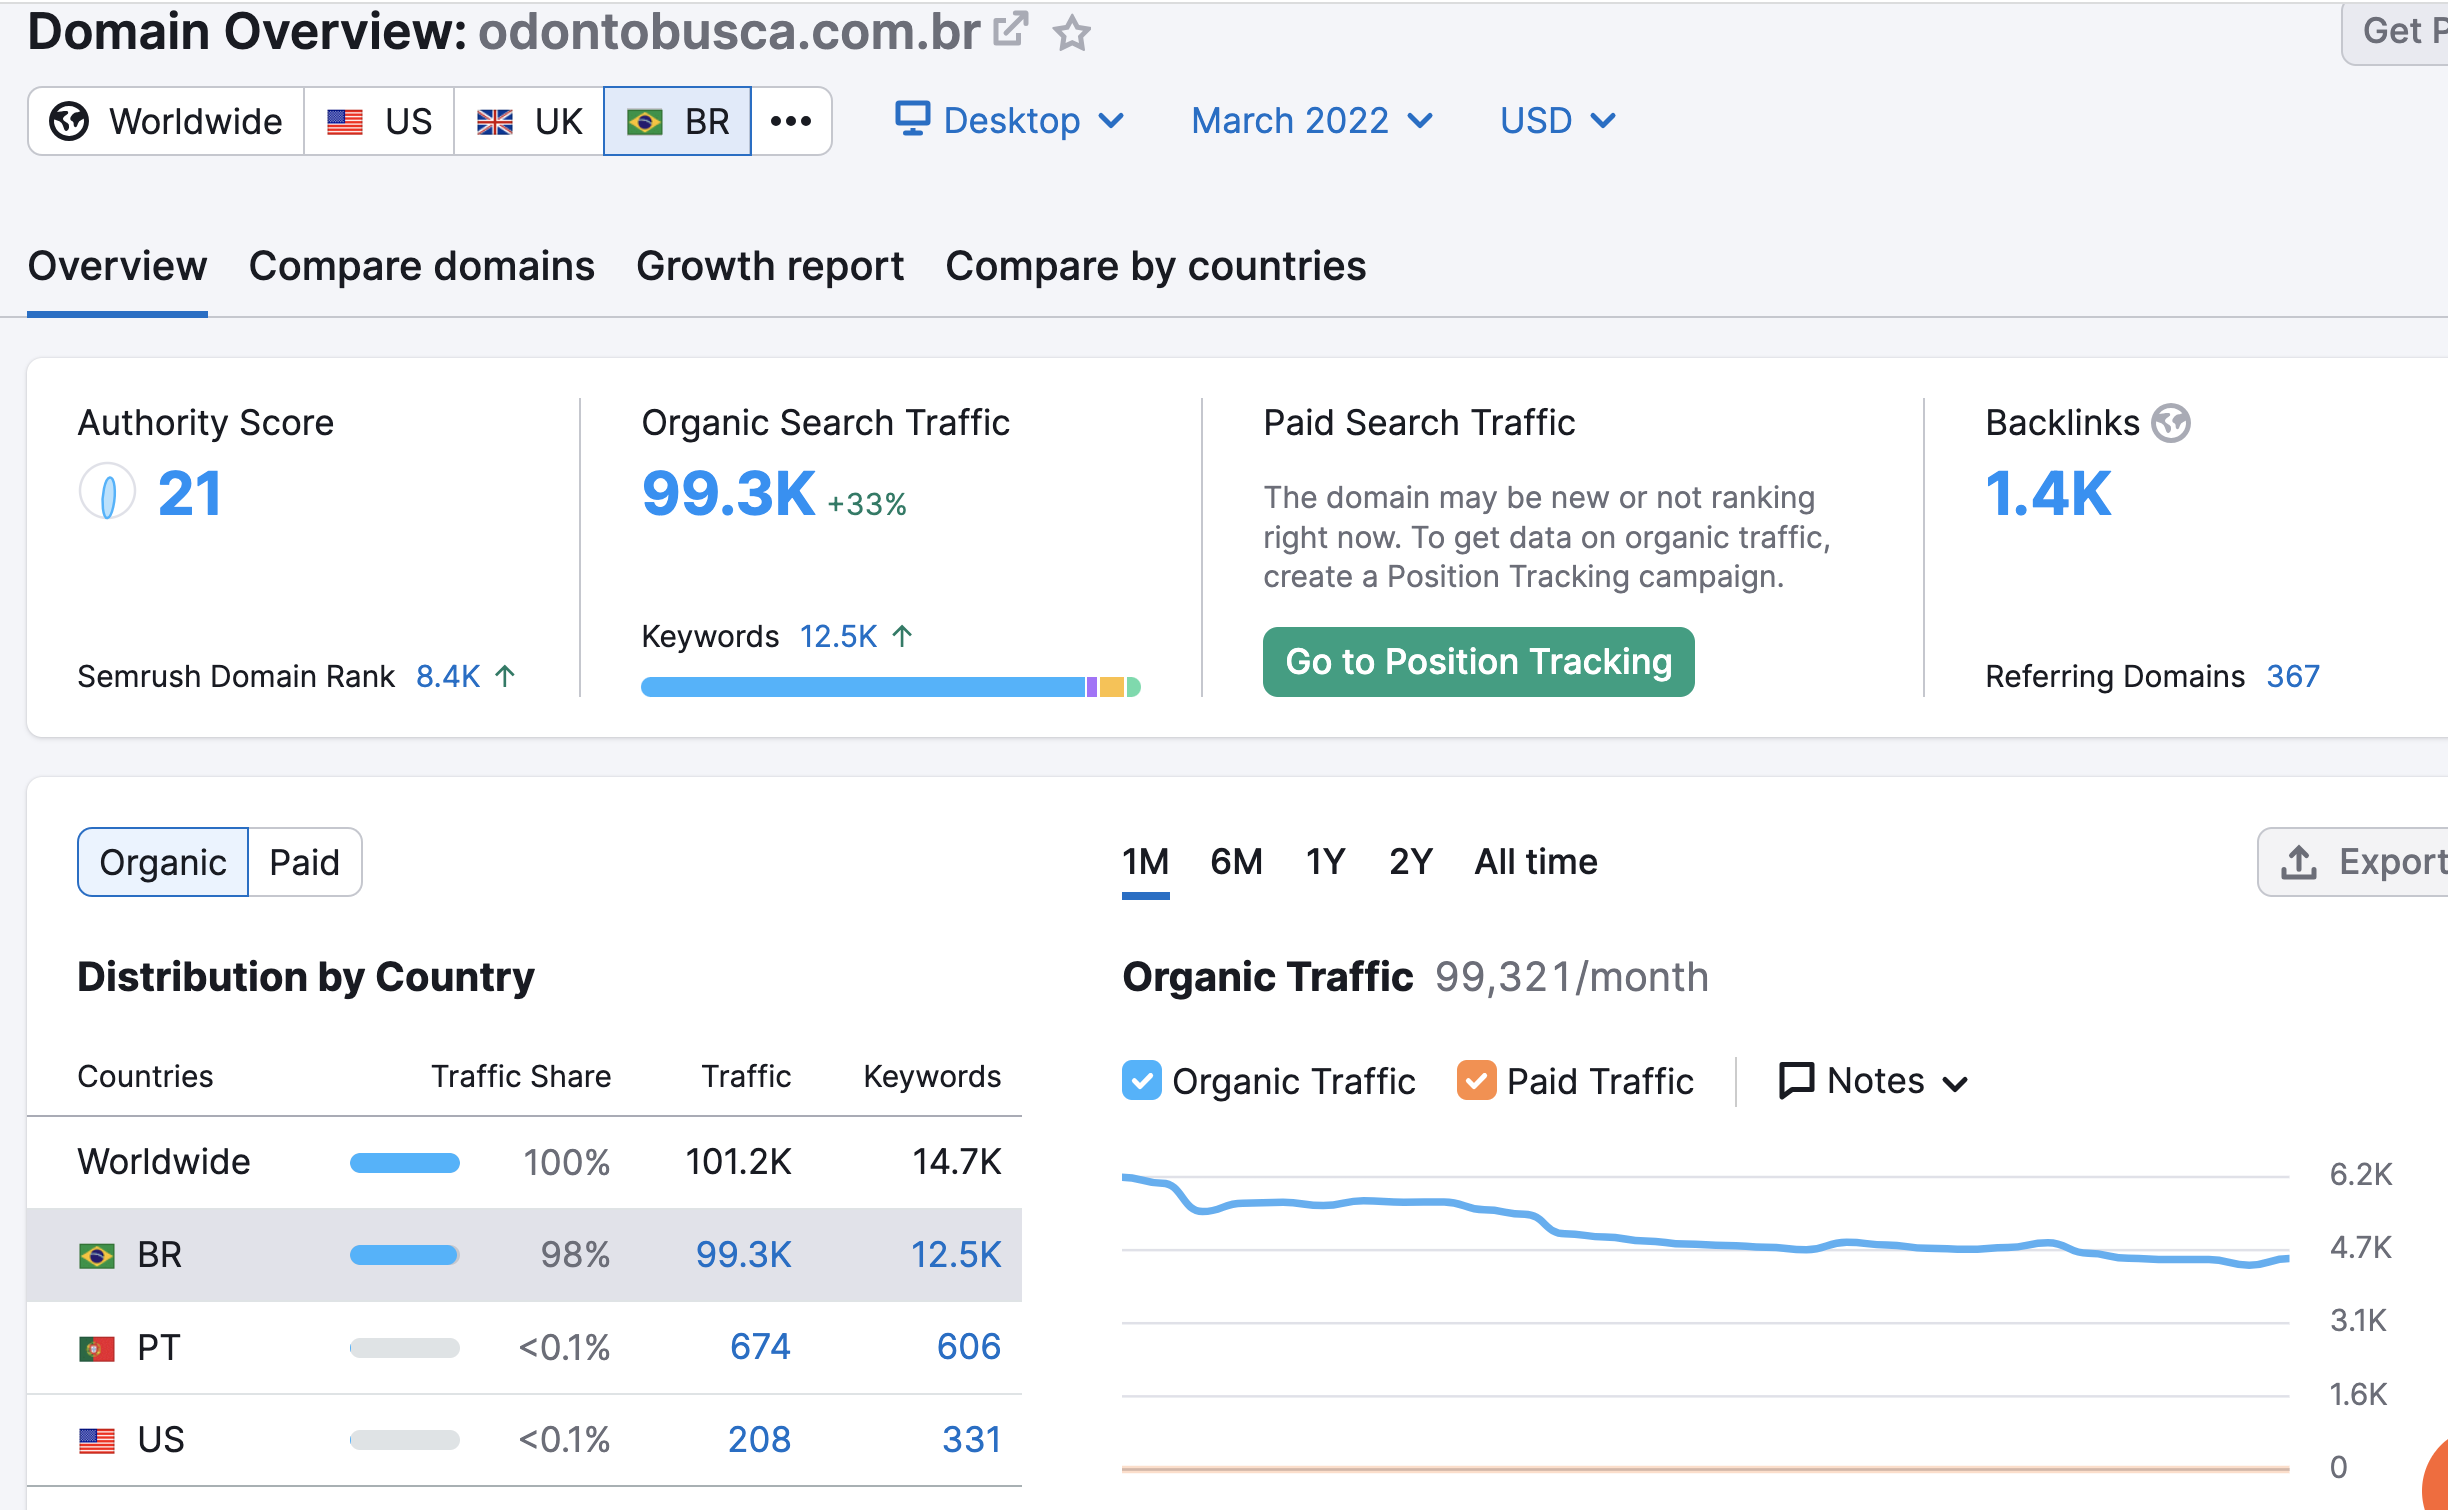Viewport: 2448px width, 1510px height.
Task: Open Desktop device dropdown
Action: (x=1010, y=121)
